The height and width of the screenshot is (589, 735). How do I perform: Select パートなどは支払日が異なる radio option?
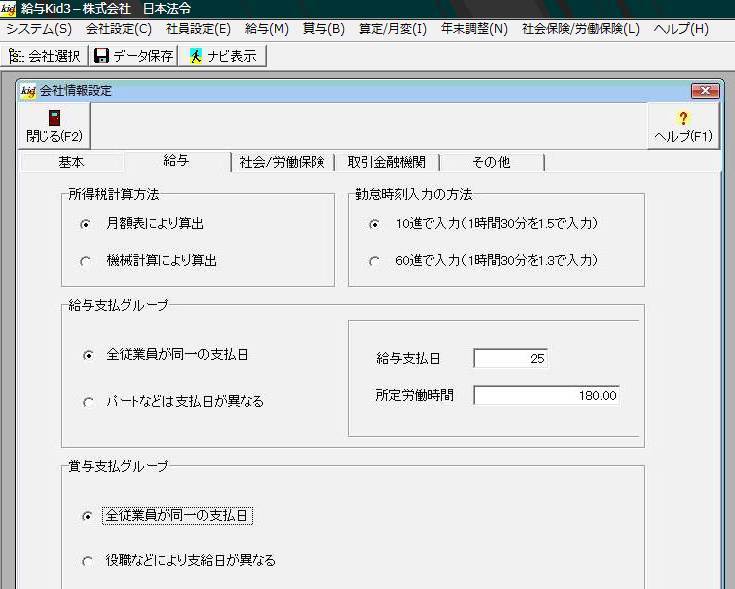[x=173, y=402]
